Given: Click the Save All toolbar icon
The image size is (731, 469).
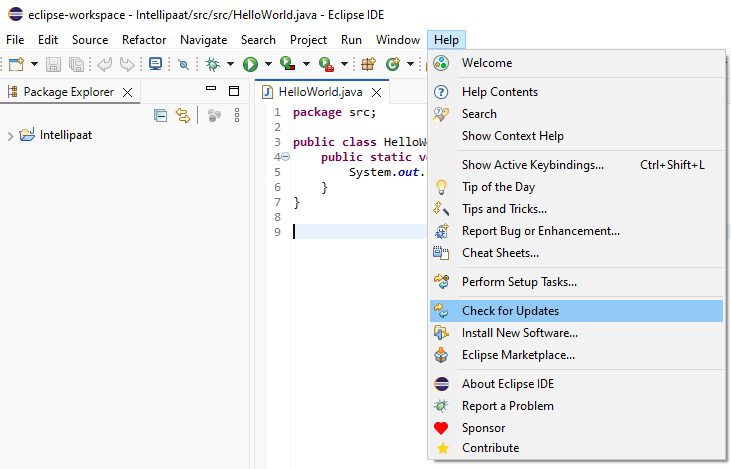Looking at the screenshot, I should pos(76,64).
